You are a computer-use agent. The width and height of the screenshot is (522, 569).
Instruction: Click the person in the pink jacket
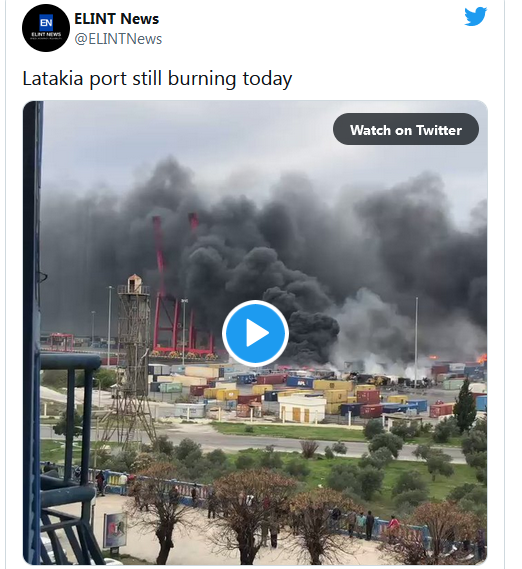point(393,526)
